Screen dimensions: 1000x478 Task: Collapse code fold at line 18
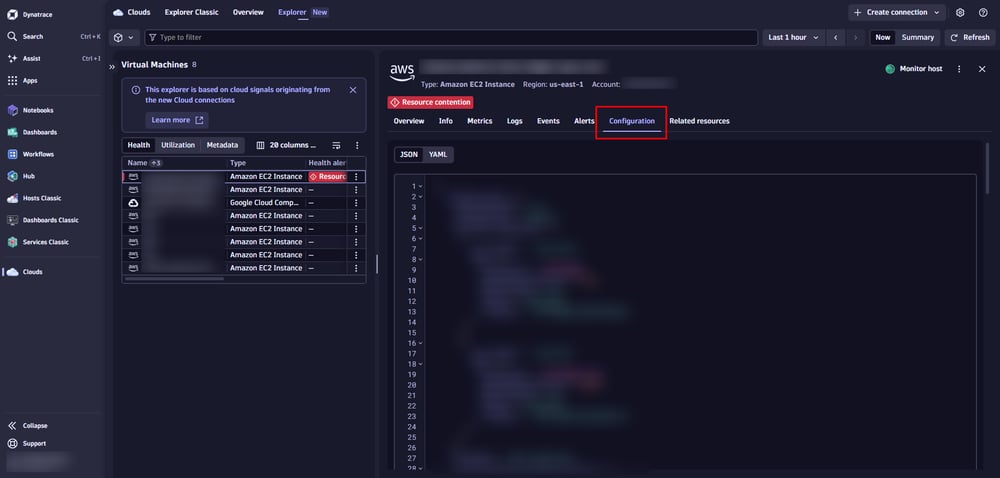[420, 364]
